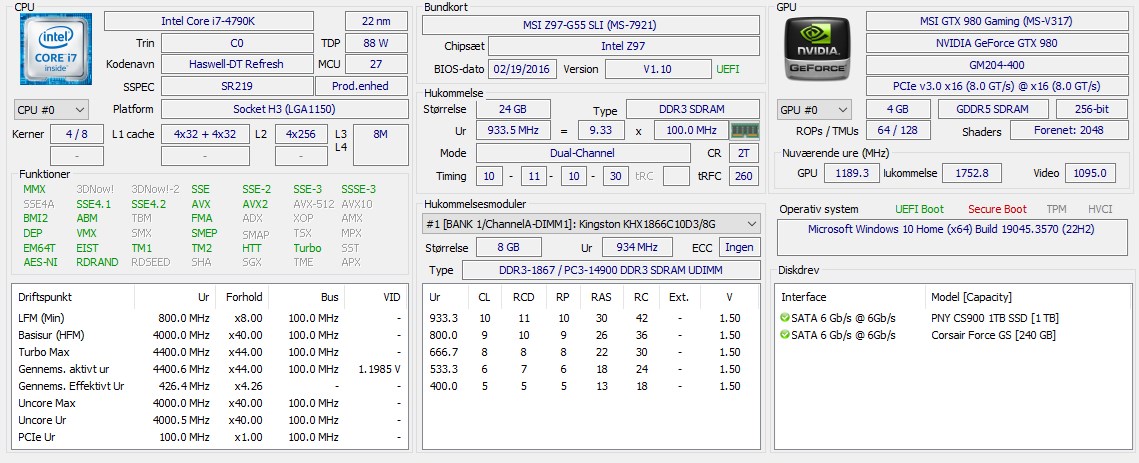Select the LFM (Min) row

pos(209,318)
